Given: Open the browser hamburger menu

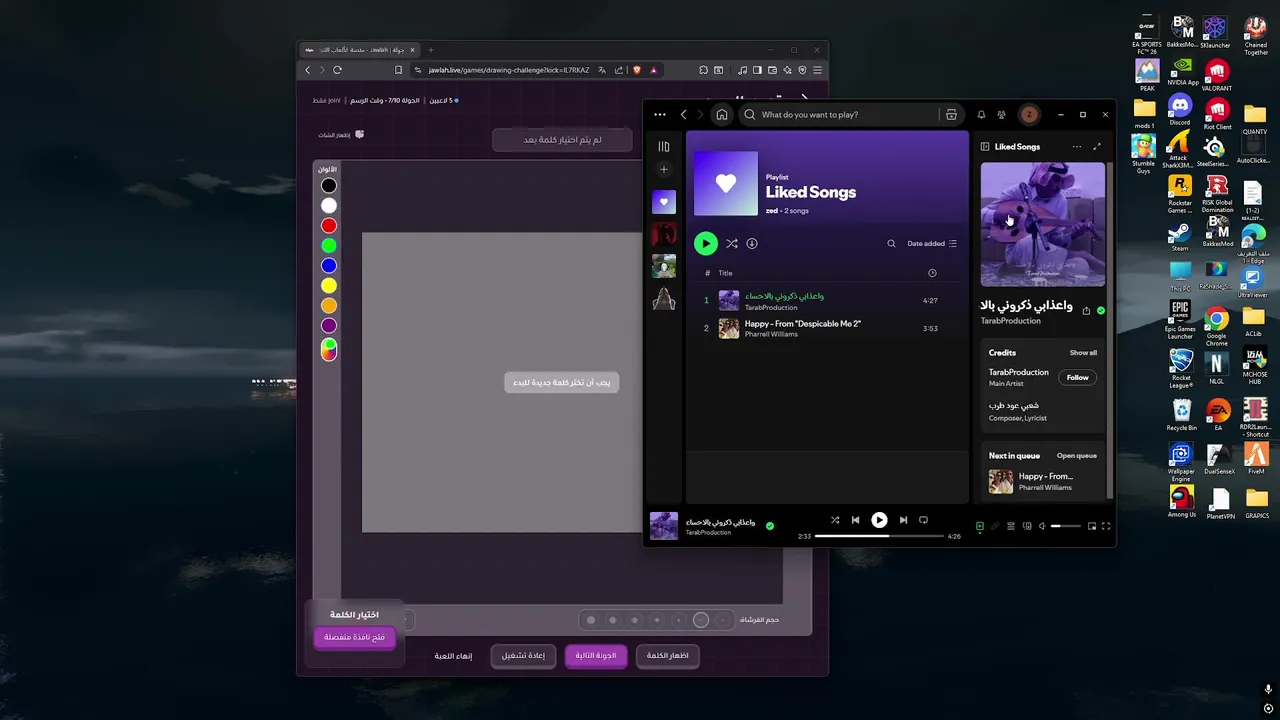Looking at the screenshot, I should coord(817,70).
